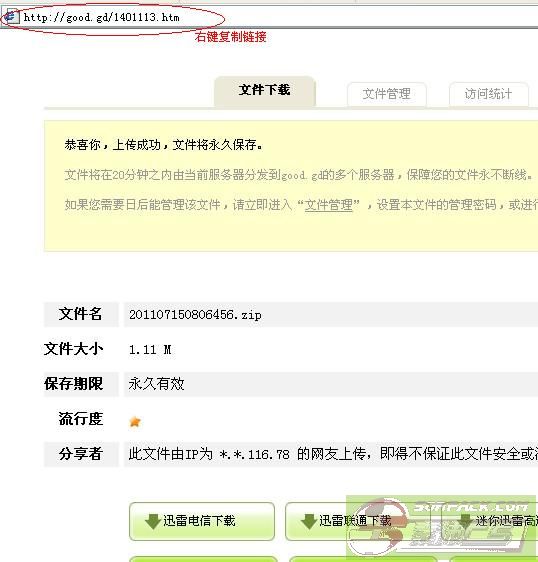Click the watermark logo in the corner
This screenshot has width=538, height=562.
click(x=442, y=529)
